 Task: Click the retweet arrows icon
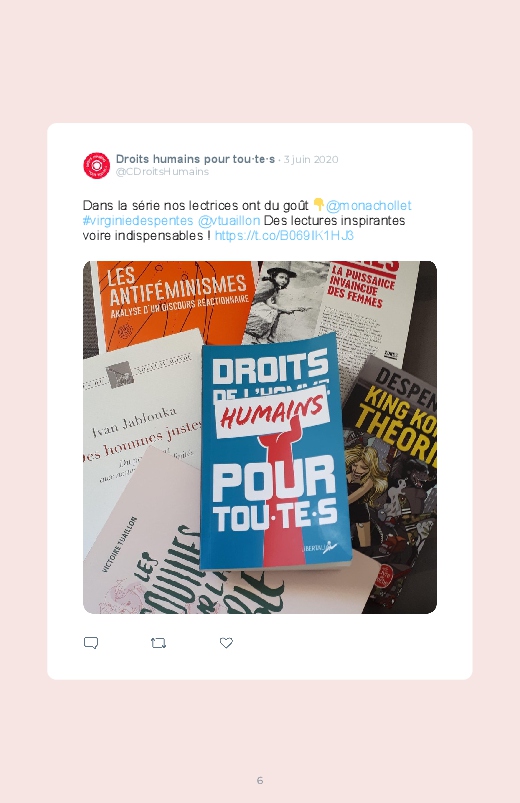(158, 643)
